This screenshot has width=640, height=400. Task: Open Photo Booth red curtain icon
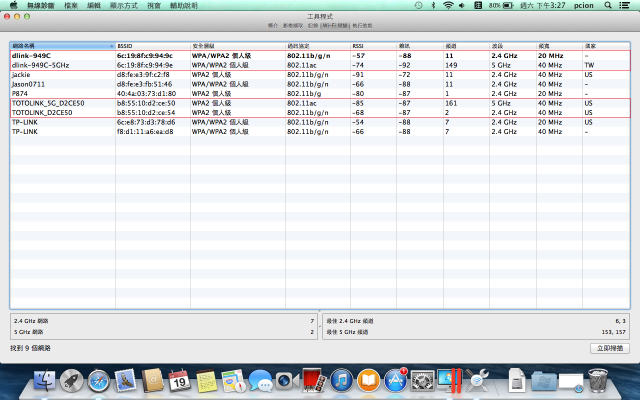pyautogui.click(x=314, y=380)
